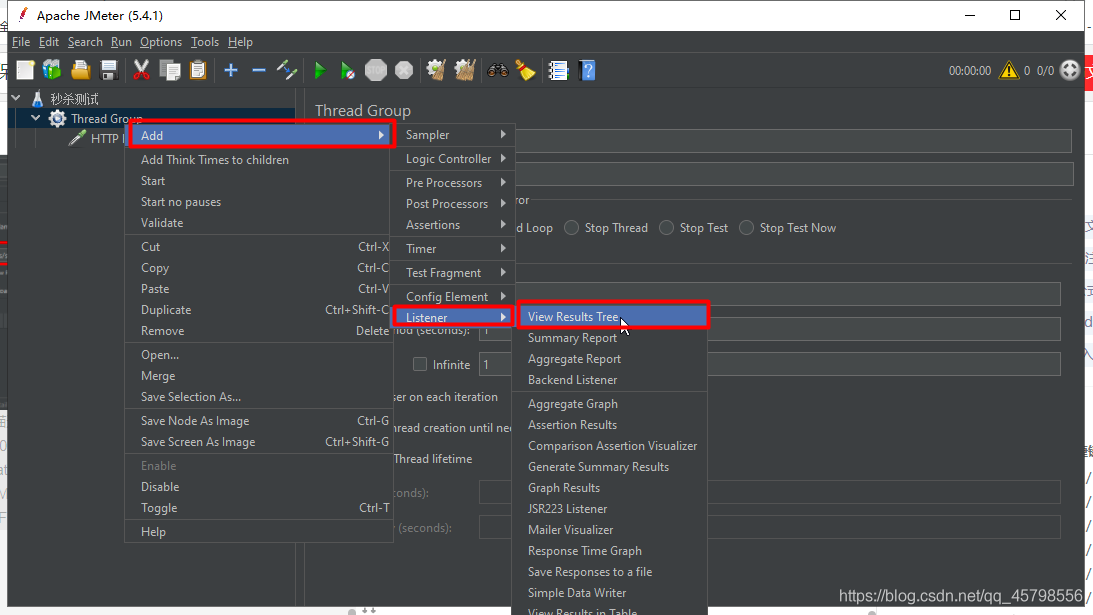The image size is (1093, 615).
Task: Toggle selected element with the toggle icon
Action: tap(286, 70)
